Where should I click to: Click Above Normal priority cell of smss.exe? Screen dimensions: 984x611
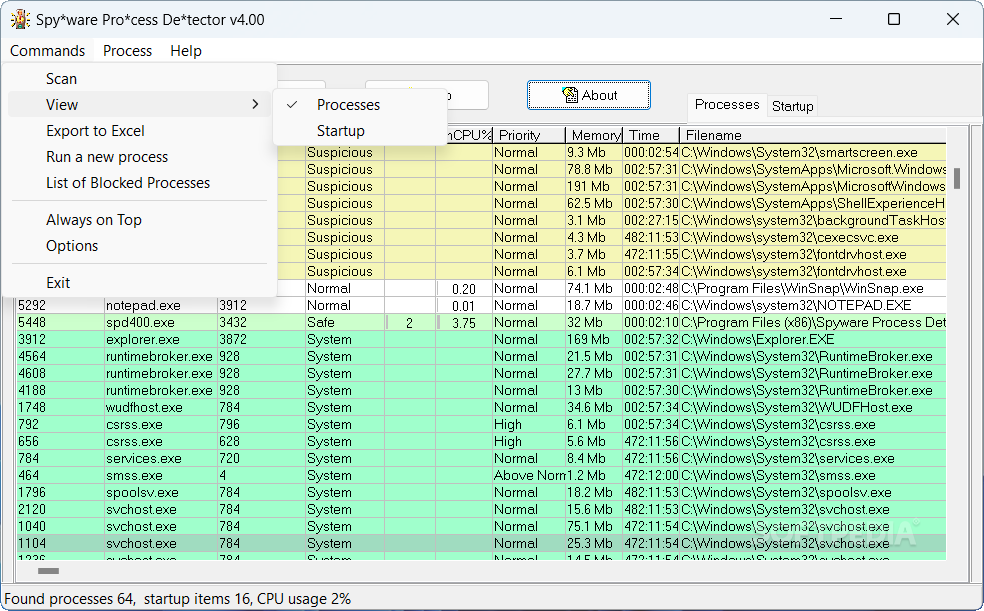coord(529,475)
